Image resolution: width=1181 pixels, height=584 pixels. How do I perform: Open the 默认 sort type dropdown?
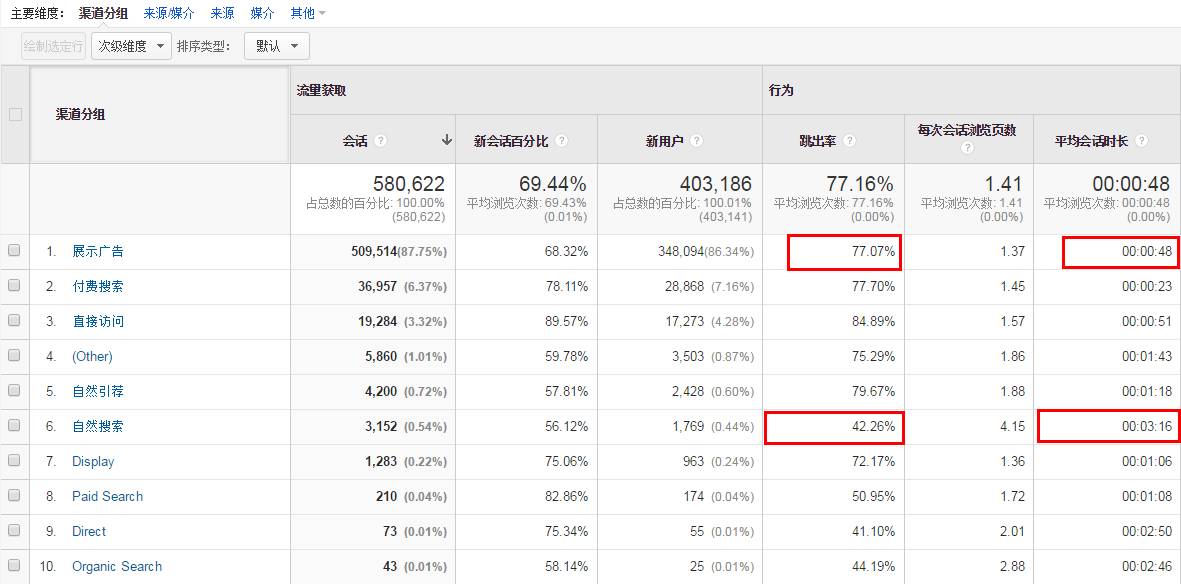point(277,47)
